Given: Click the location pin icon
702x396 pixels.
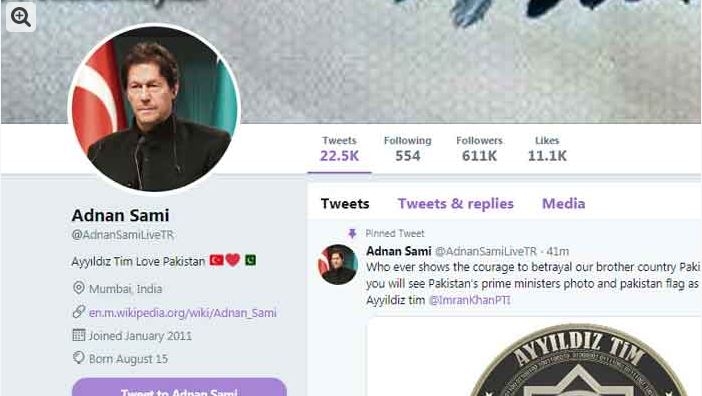Looking at the screenshot, I should tap(79, 288).
